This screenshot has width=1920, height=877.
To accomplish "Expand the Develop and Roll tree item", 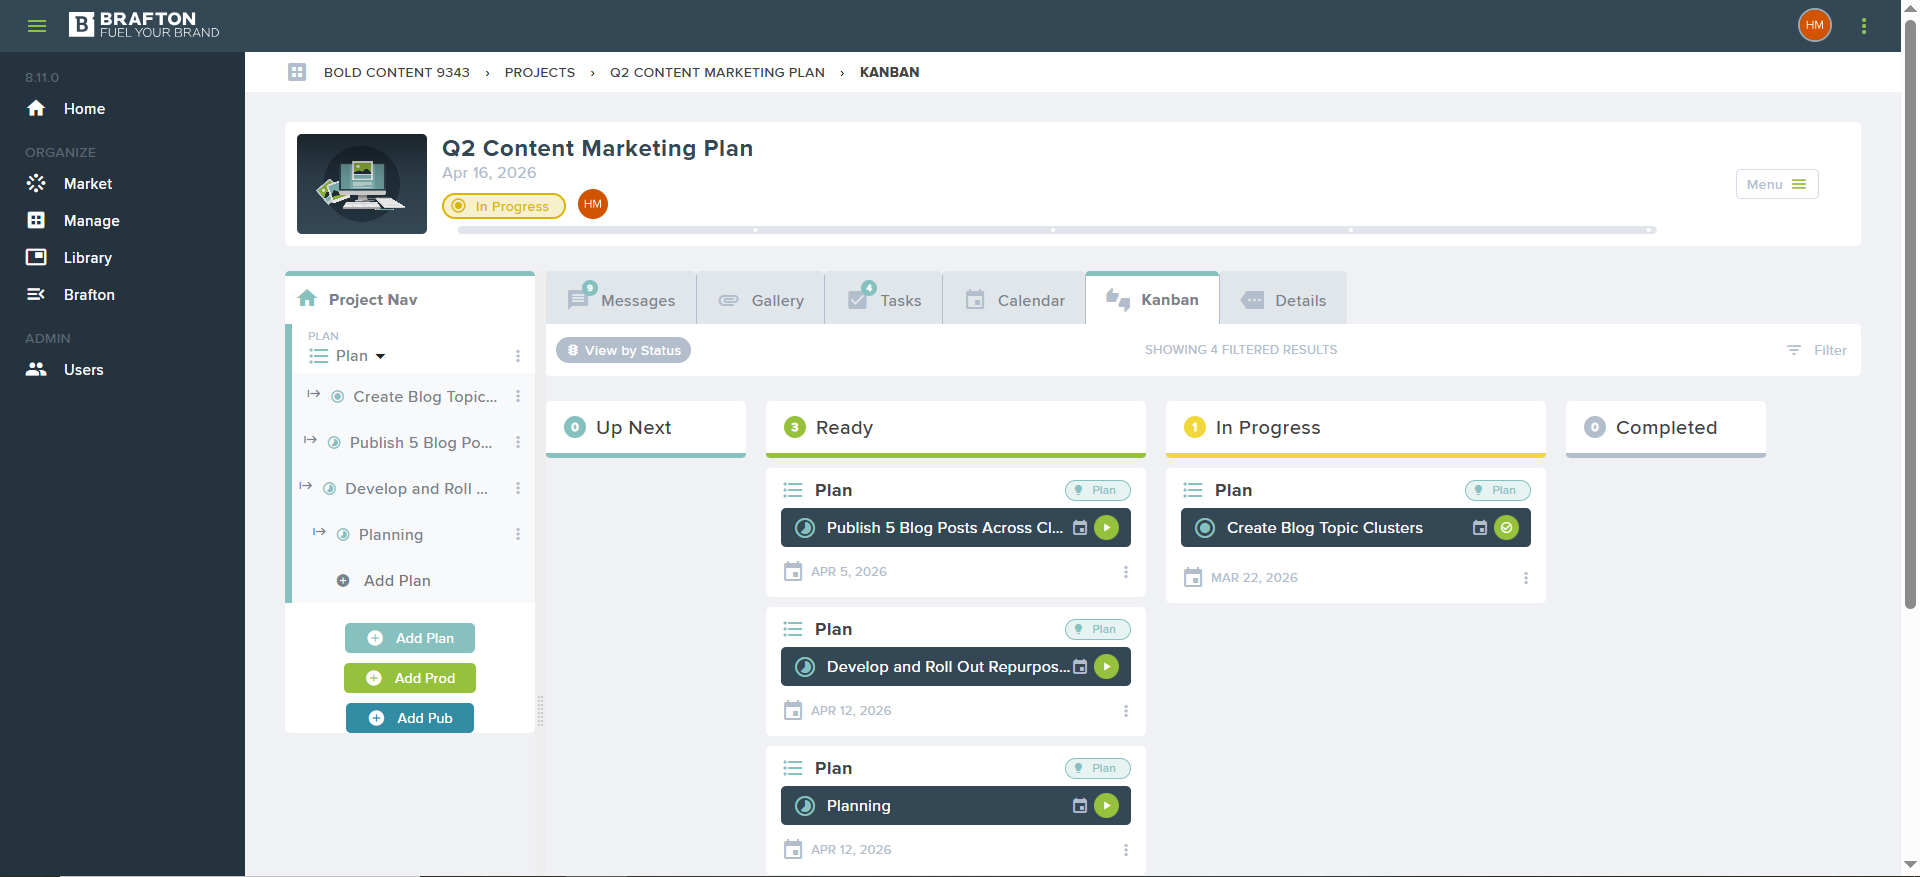I will [306, 487].
